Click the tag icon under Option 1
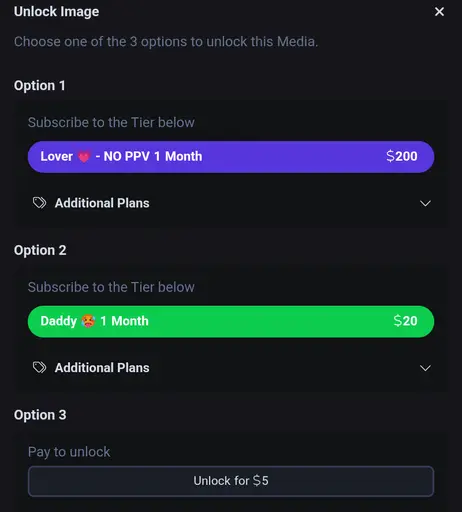 [x=39, y=203]
